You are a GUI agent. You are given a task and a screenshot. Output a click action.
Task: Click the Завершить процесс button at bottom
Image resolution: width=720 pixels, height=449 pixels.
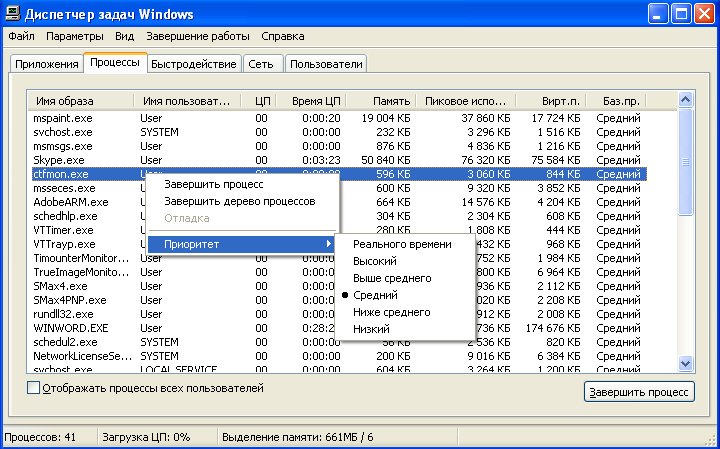[639, 392]
